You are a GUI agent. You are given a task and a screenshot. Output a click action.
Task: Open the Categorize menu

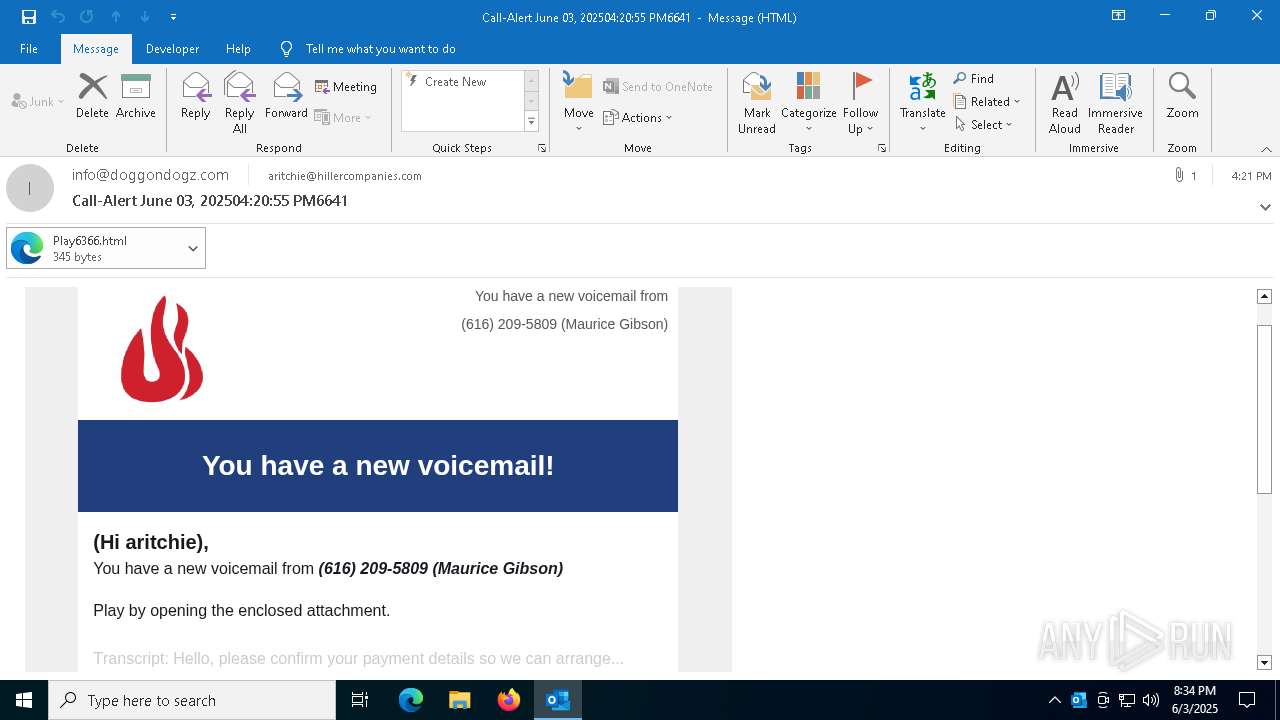click(x=809, y=103)
